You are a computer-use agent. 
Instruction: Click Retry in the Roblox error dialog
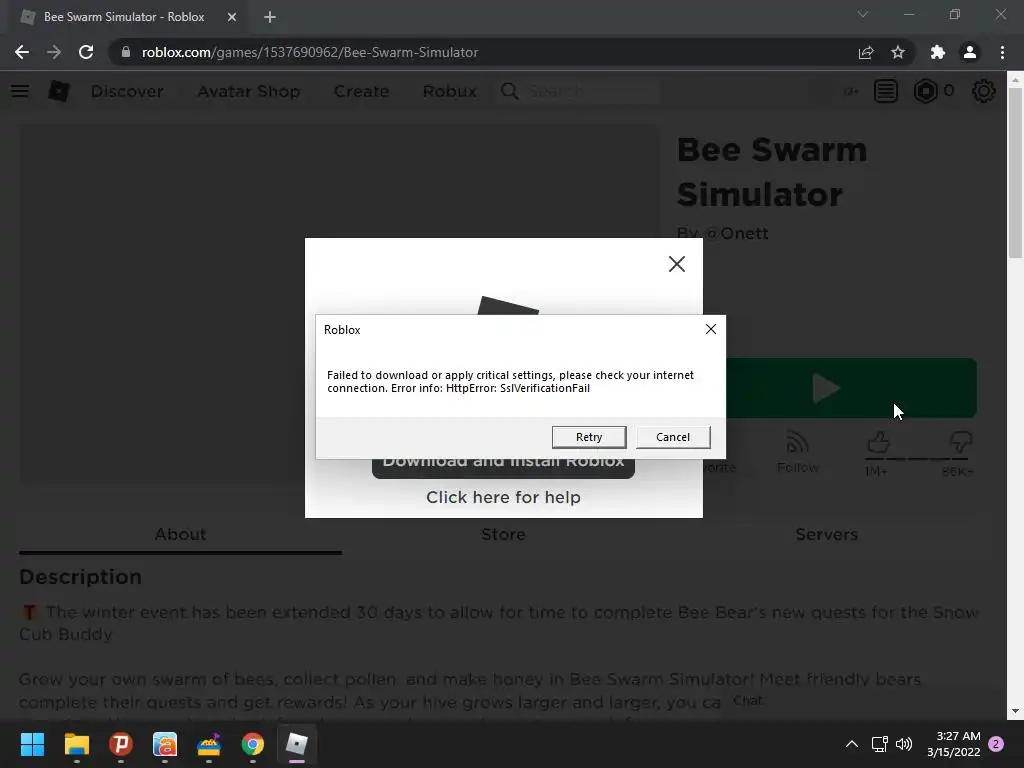pos(588,437)
